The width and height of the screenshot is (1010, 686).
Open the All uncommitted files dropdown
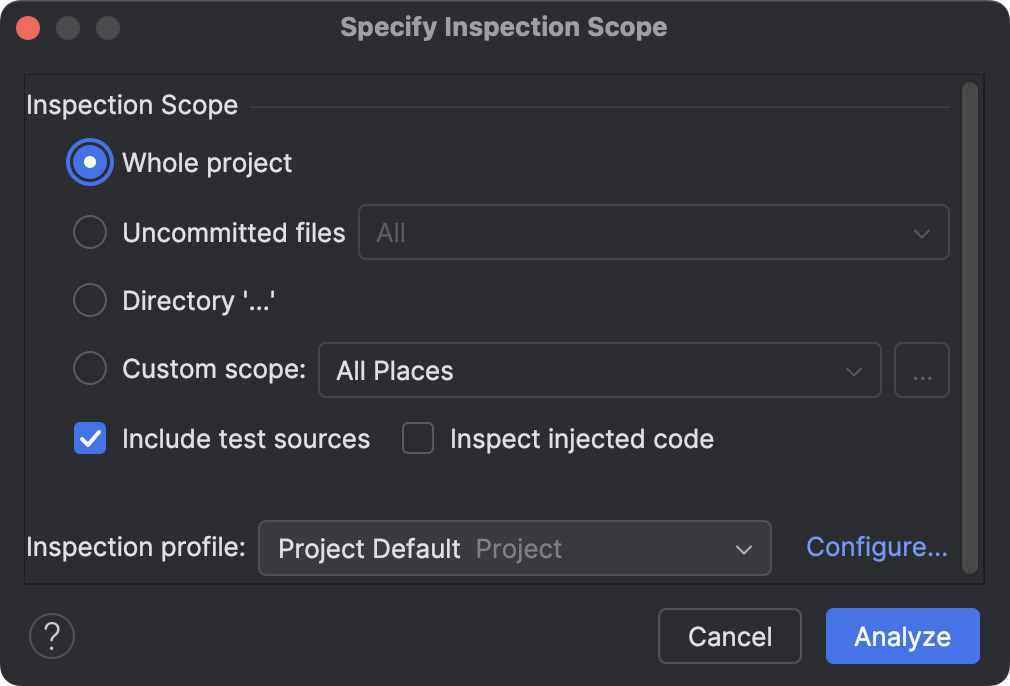coord(654,232)
